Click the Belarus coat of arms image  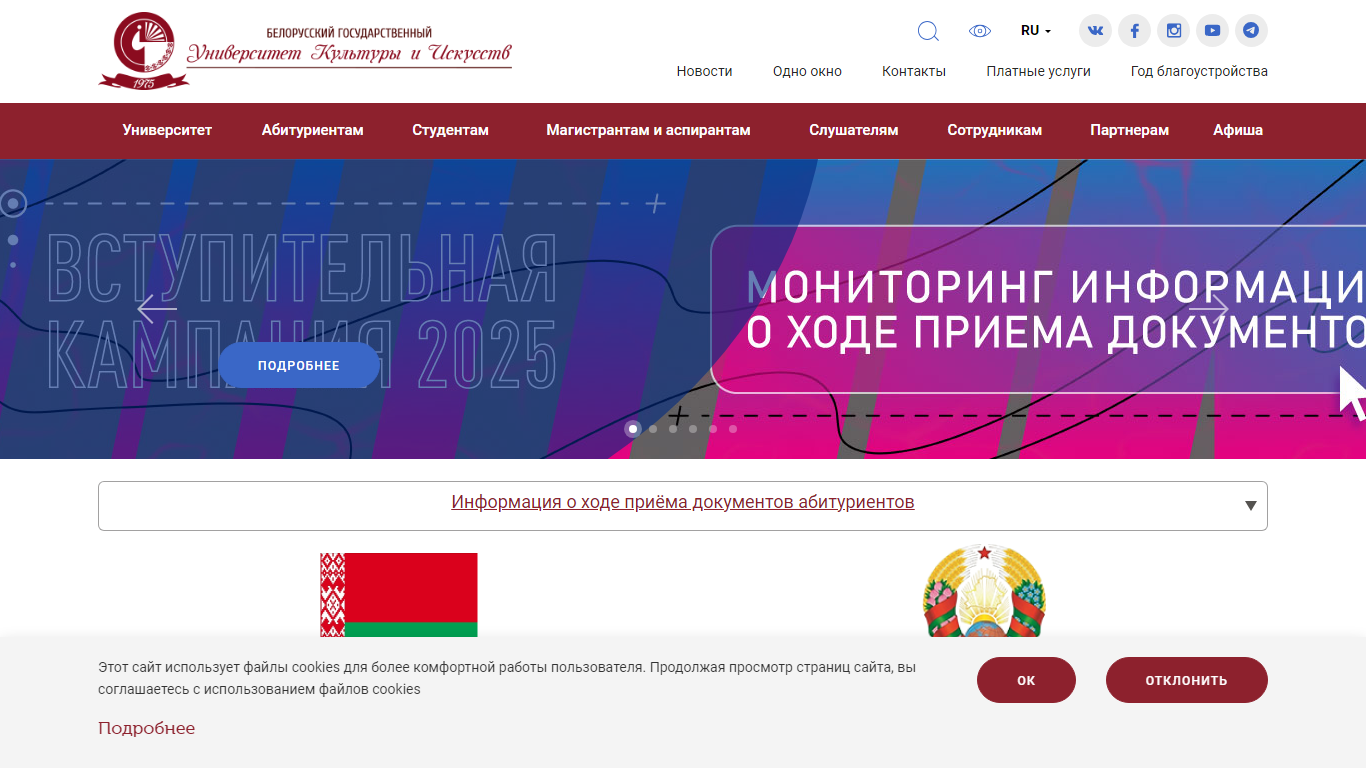pyautogui.click(x=984, y=592)
